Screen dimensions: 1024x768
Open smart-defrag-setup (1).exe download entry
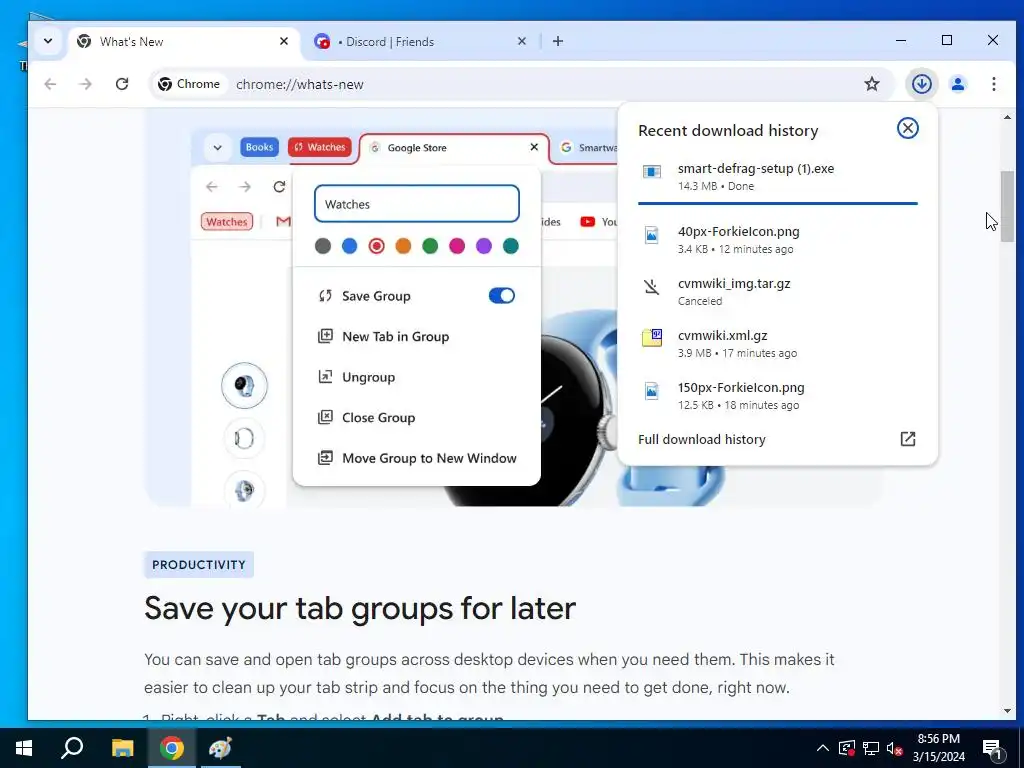777,176
